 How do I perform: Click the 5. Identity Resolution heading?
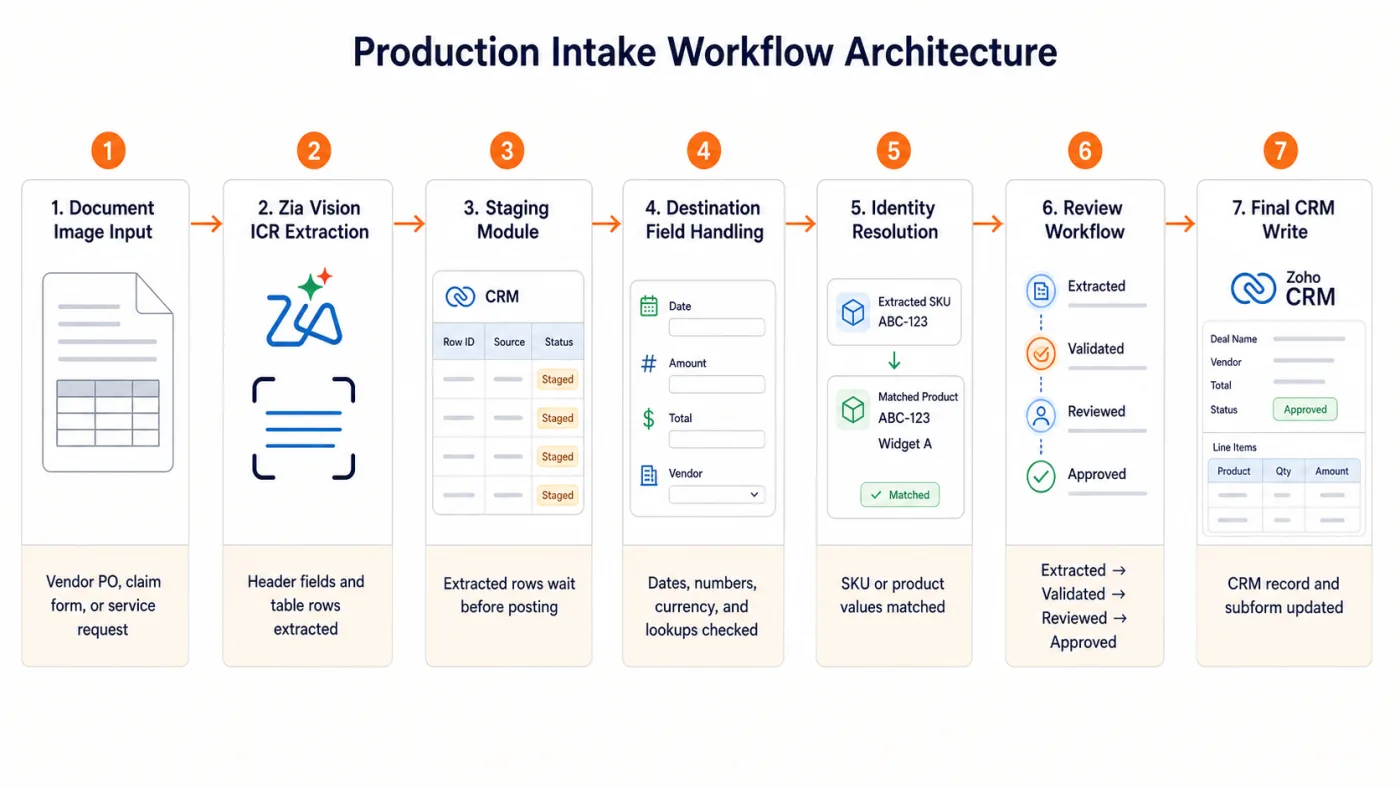click(x=894, y=220)
